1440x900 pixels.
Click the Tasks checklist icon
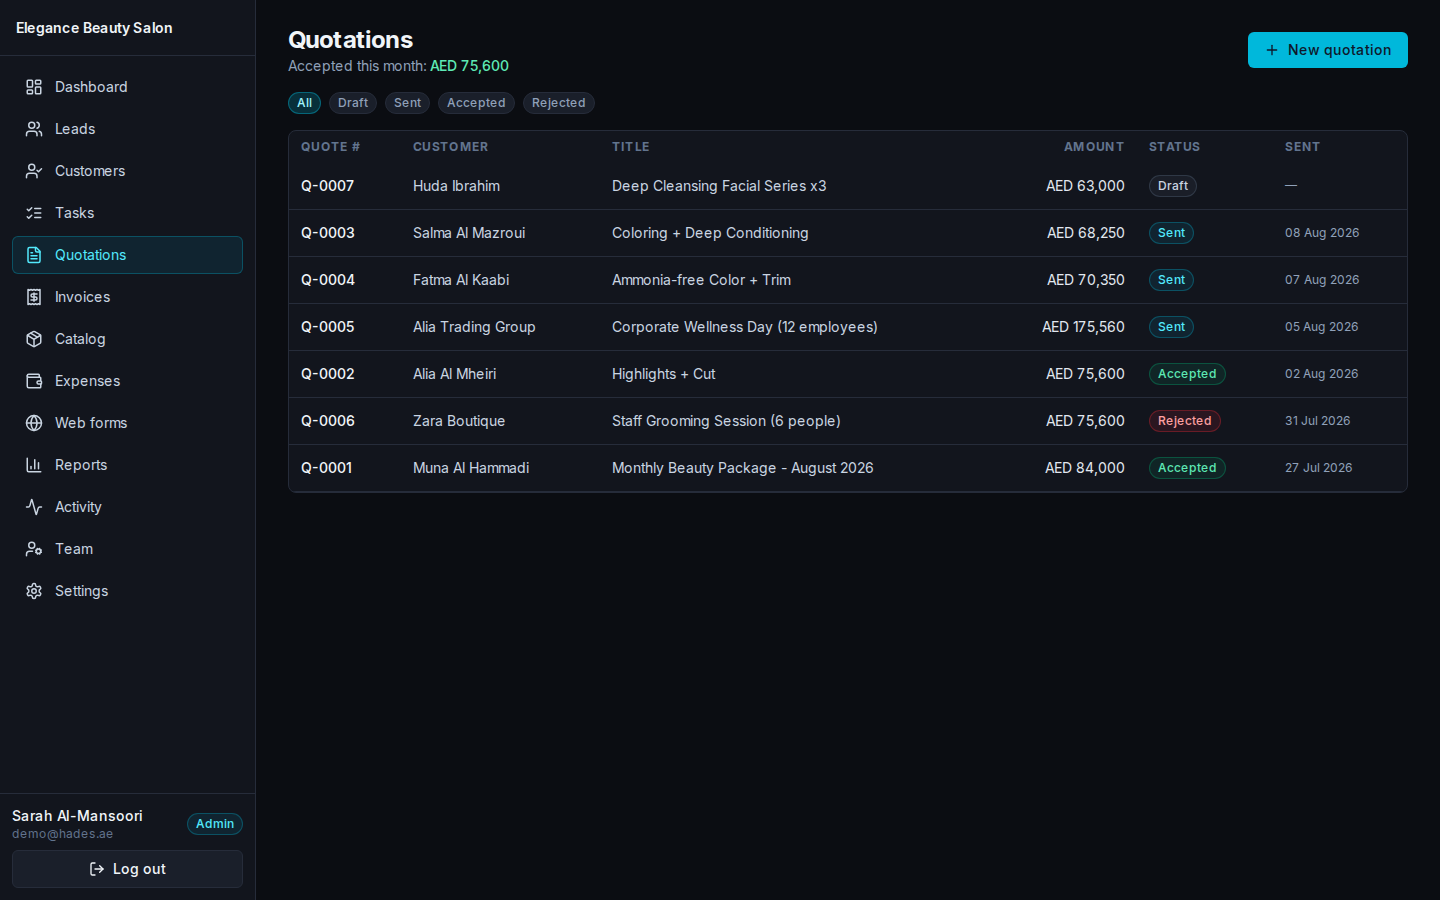click(x=34, y=213)
